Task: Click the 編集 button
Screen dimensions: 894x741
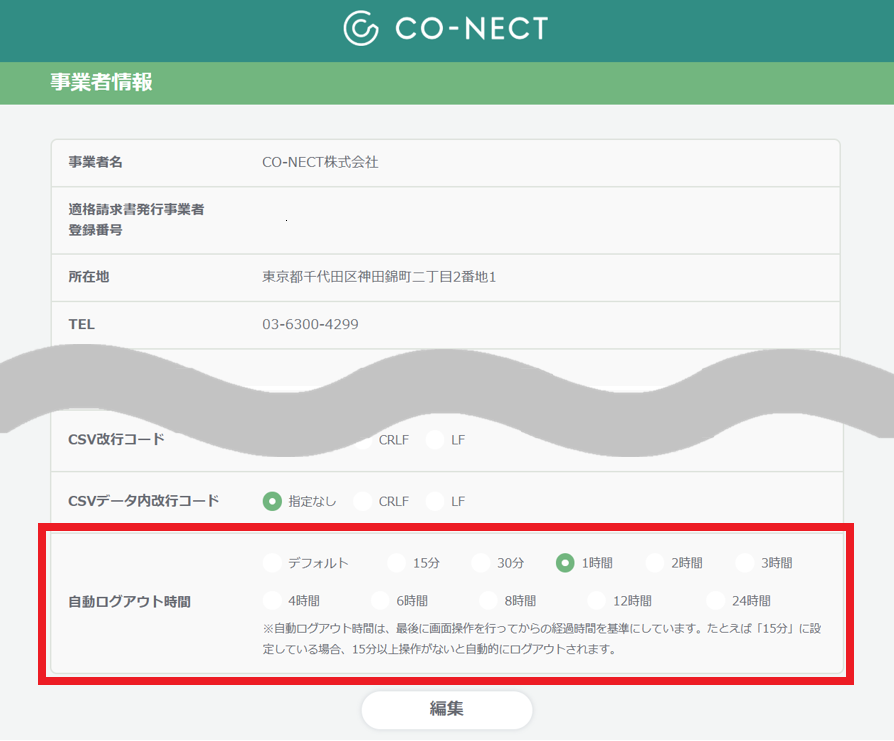Action: [x=447, y=710]
